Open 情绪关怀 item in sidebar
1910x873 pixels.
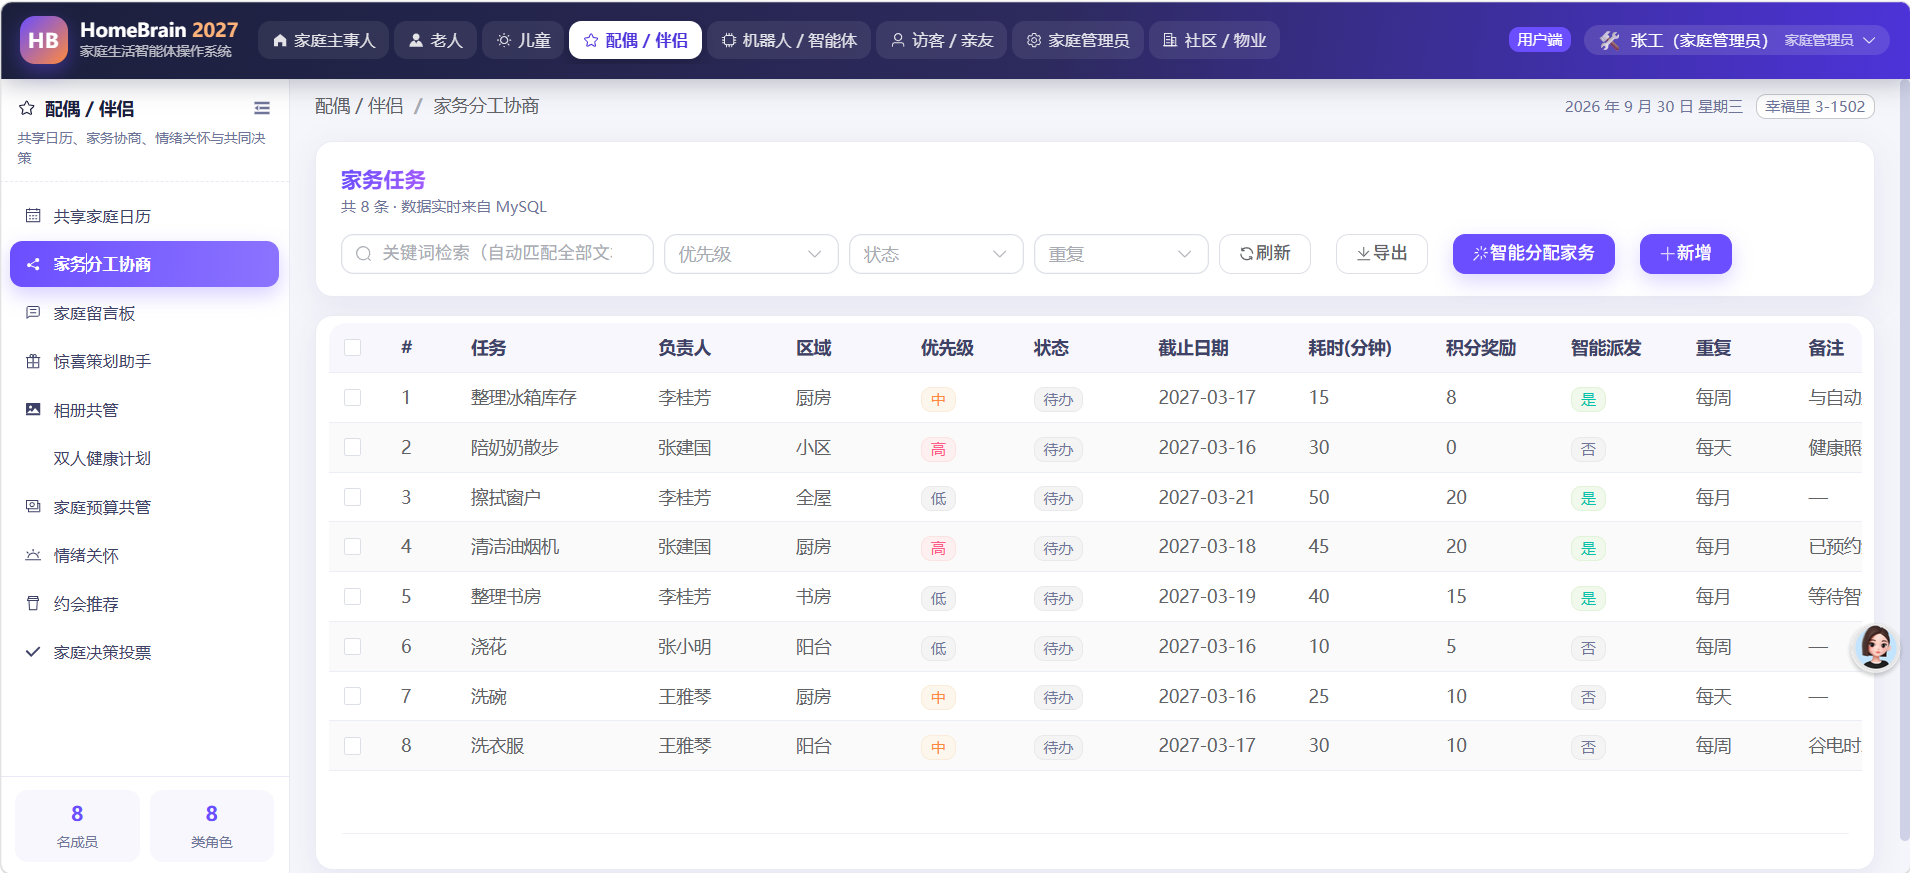point(144,555)
